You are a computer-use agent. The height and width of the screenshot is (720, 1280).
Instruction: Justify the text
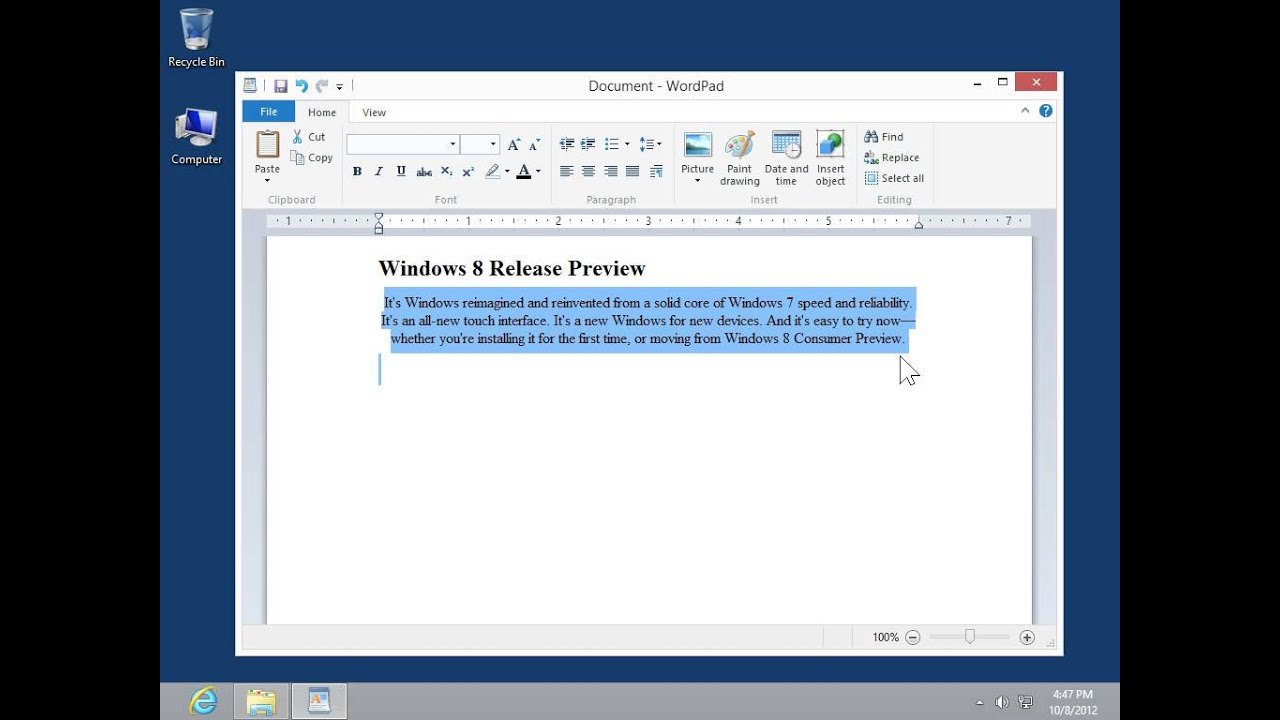(x=632, y=172)
